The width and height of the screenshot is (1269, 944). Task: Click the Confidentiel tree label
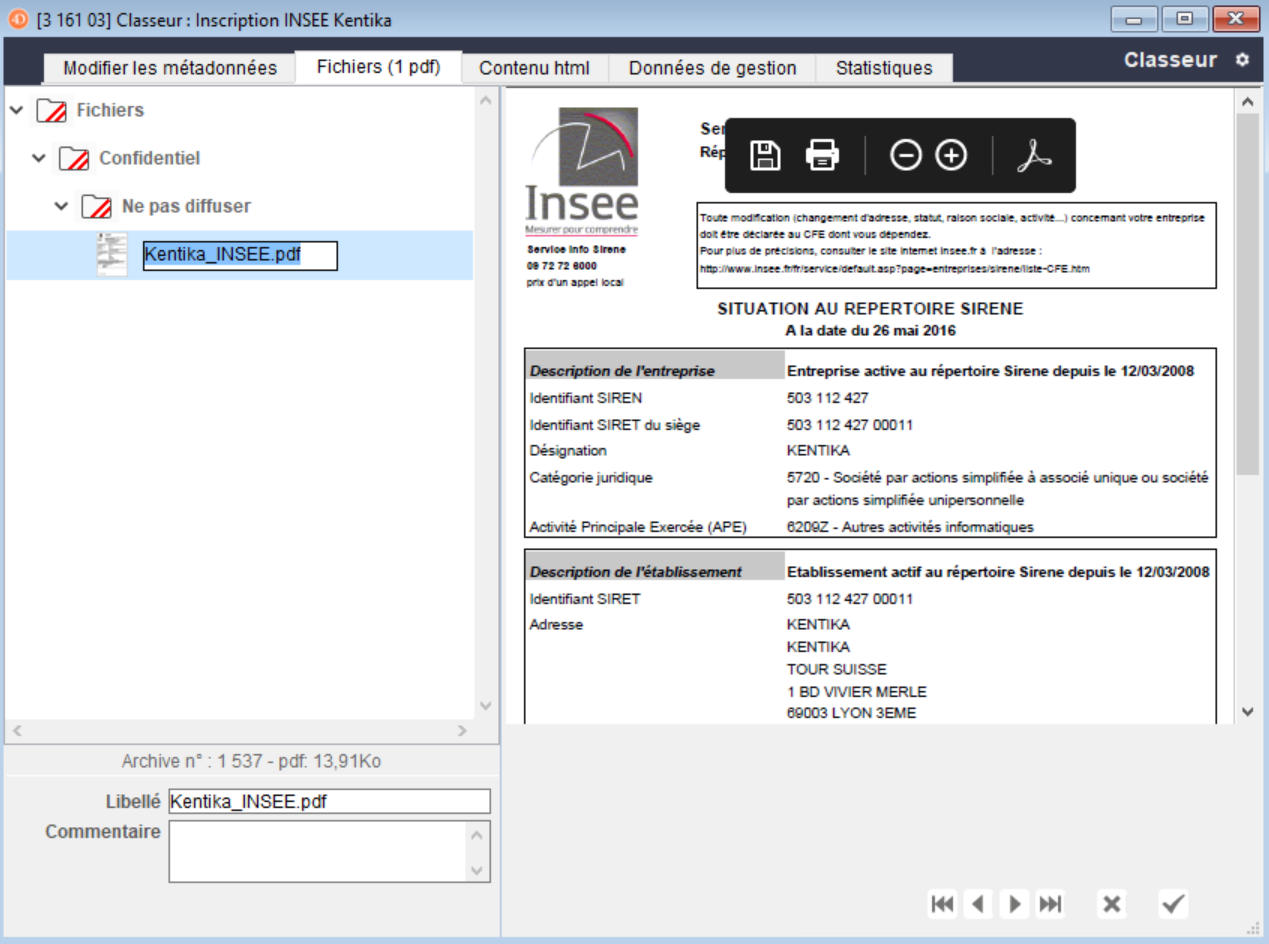tap(149, 158)
